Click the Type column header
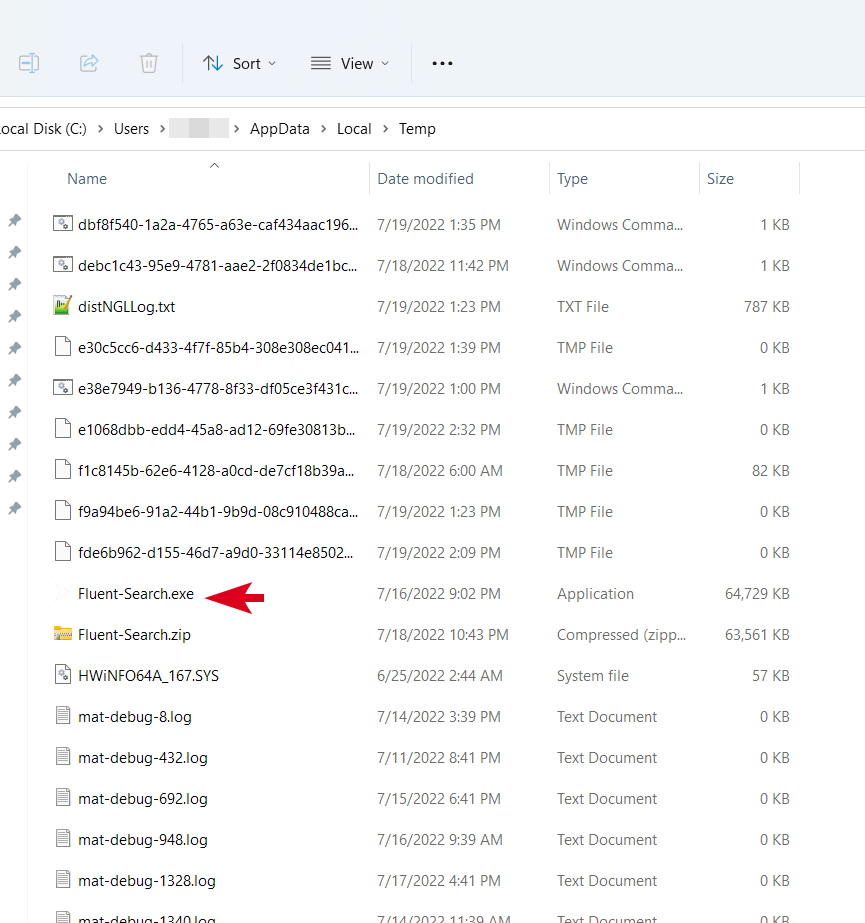This screenshot has width=865, height=923. click(x=572, y=178)
